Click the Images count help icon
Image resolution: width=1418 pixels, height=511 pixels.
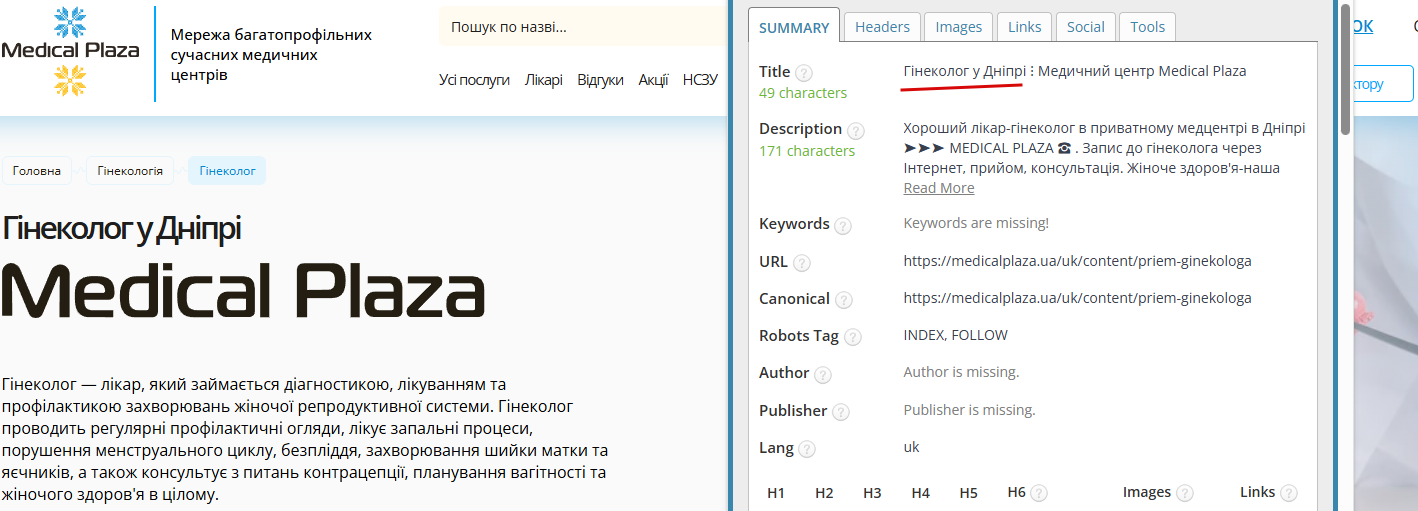[x=1184, y=493]
